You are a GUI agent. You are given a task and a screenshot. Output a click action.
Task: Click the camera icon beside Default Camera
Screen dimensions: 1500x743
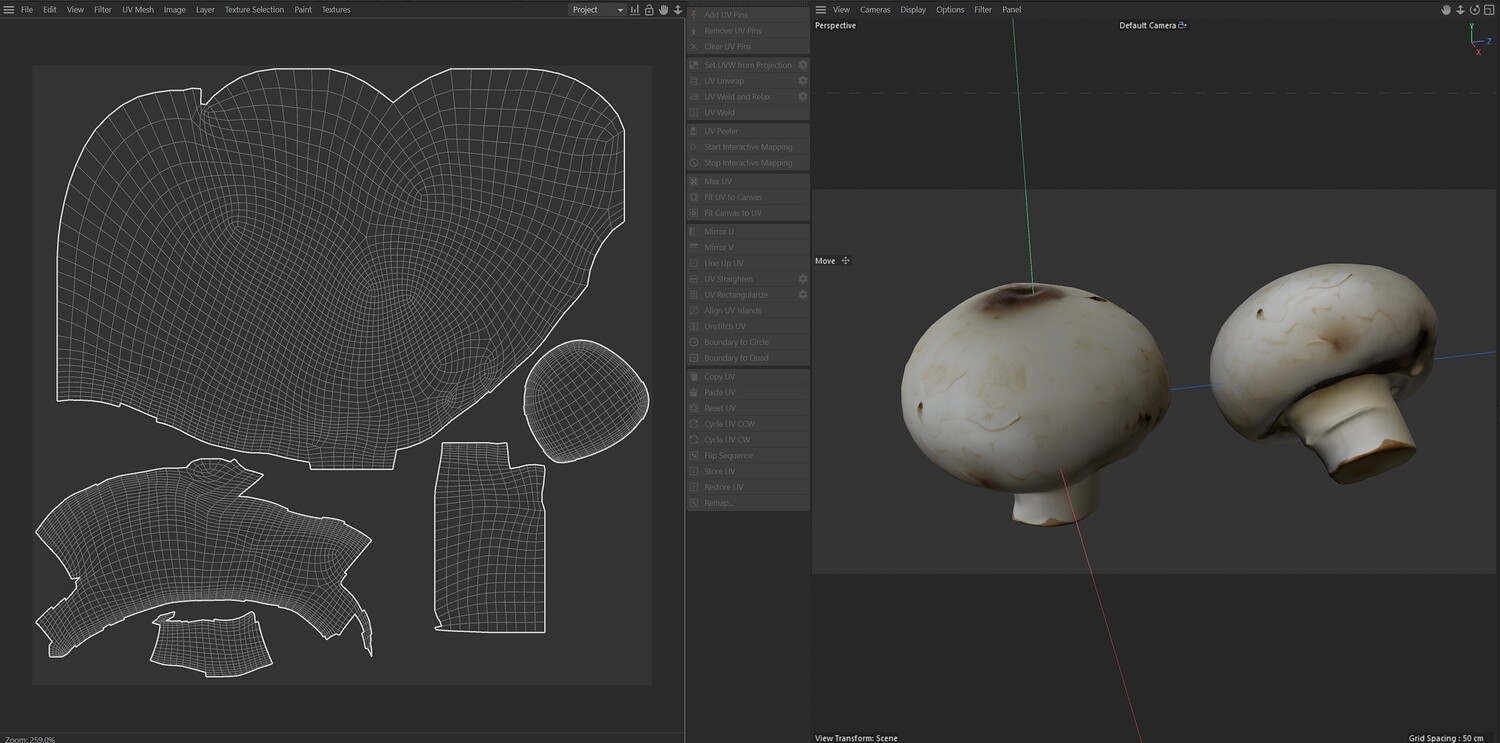tap(1182, 25)
